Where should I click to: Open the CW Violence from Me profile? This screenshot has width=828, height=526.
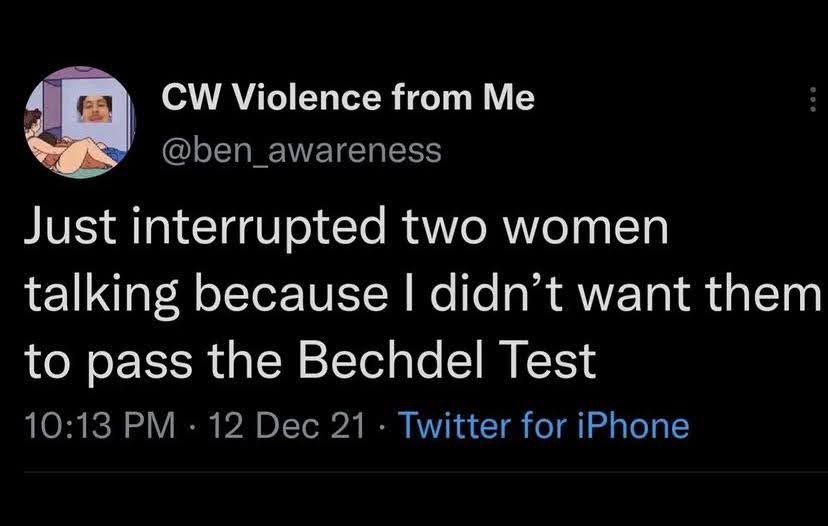coord(348,98)
